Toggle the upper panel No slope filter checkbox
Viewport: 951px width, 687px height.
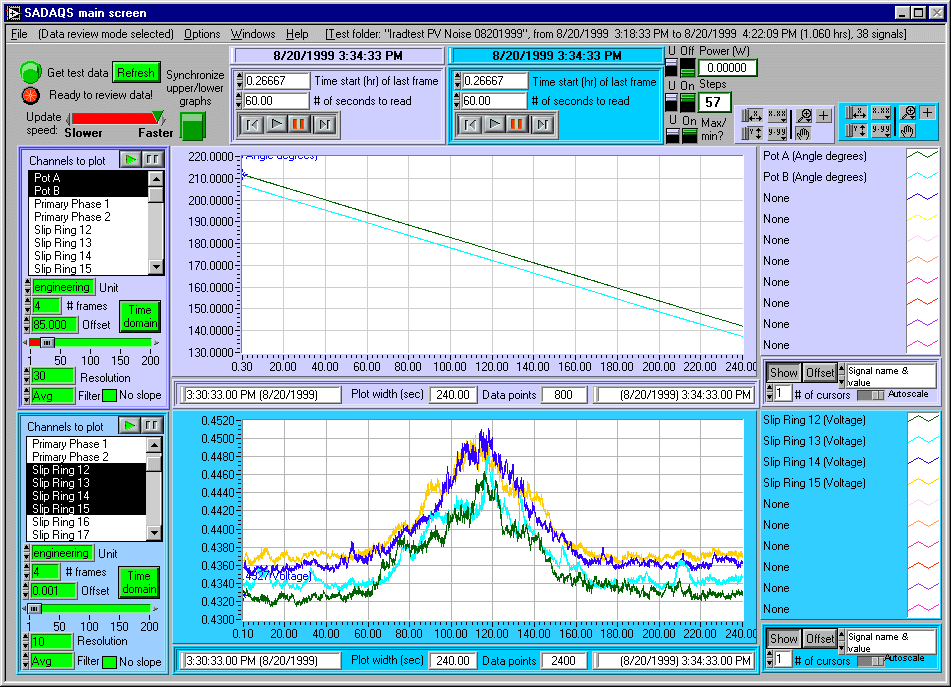109,395
